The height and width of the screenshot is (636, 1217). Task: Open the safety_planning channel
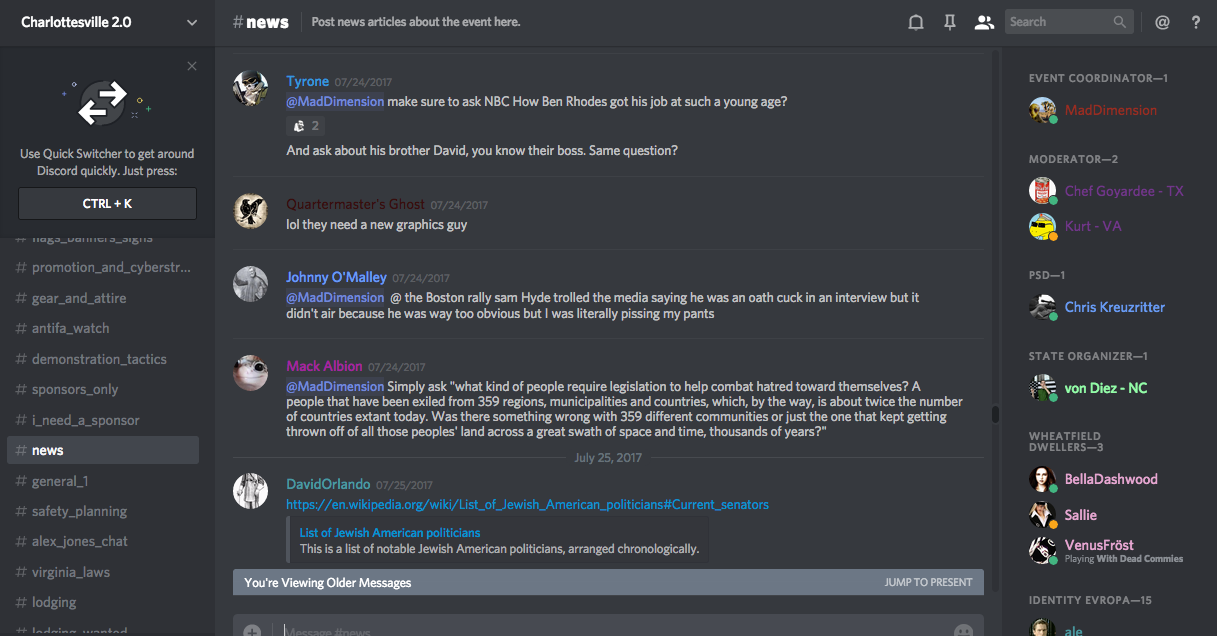pyautogui.click(x=80, y=511)
